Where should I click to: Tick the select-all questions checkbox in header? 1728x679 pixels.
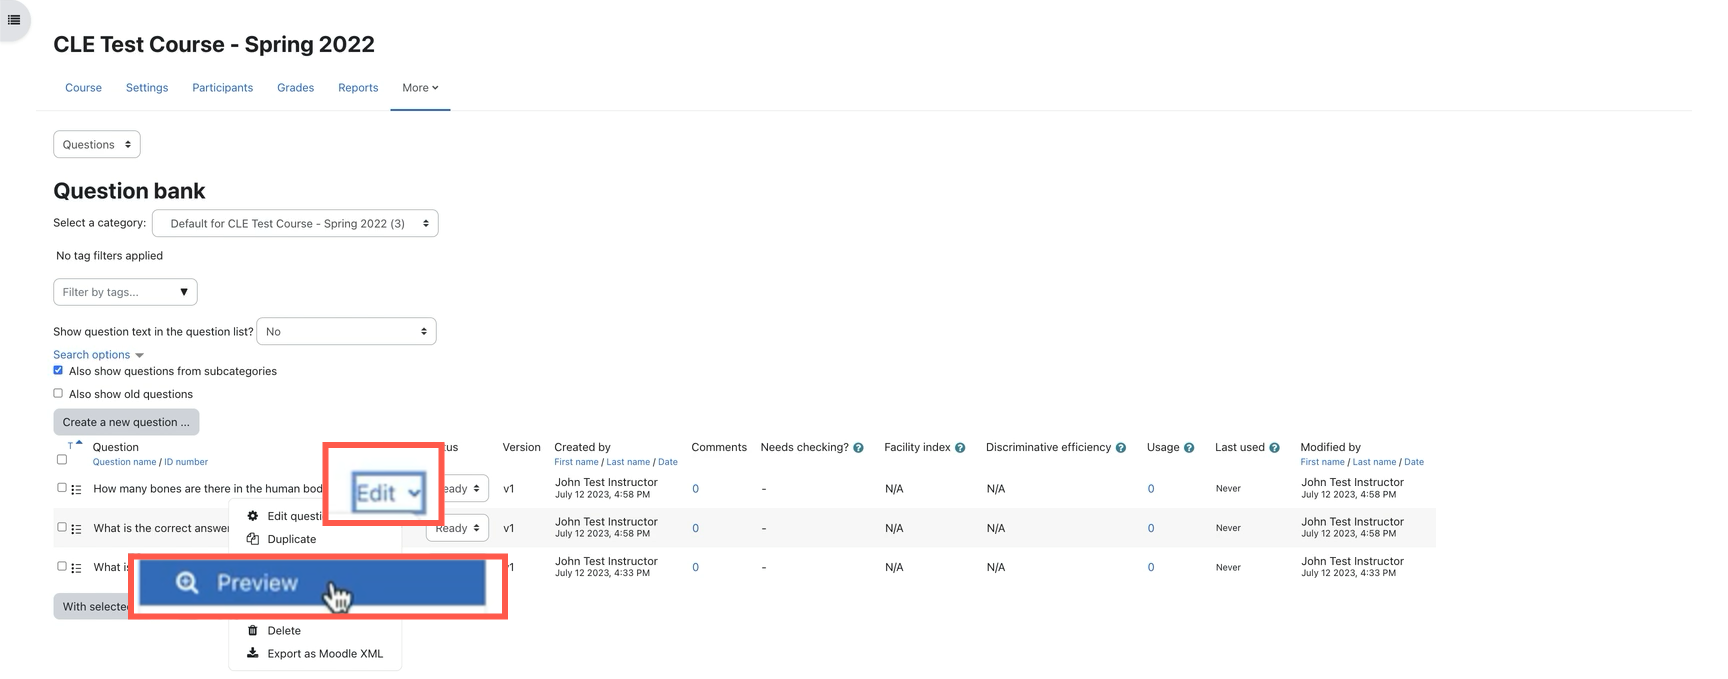pyautogui.click(x=62, y=460)
